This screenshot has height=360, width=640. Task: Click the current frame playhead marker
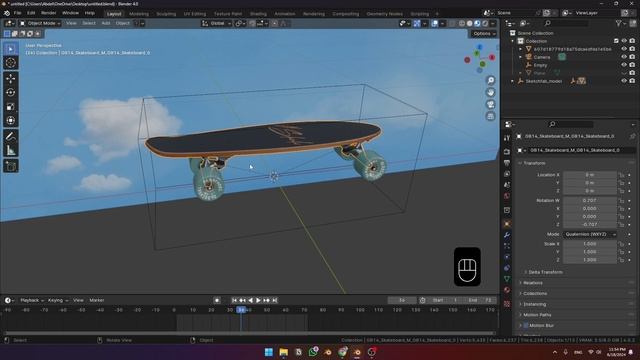(241, 310)
